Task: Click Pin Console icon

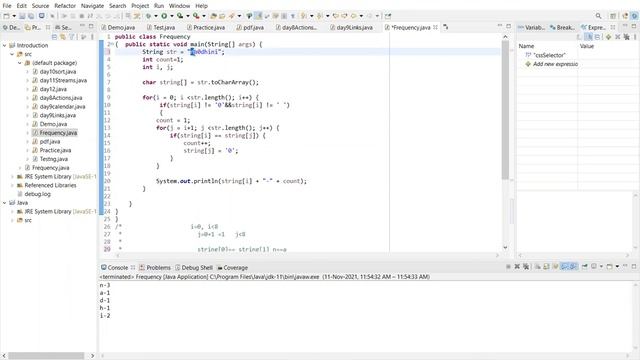Action: tap(584, 267)
